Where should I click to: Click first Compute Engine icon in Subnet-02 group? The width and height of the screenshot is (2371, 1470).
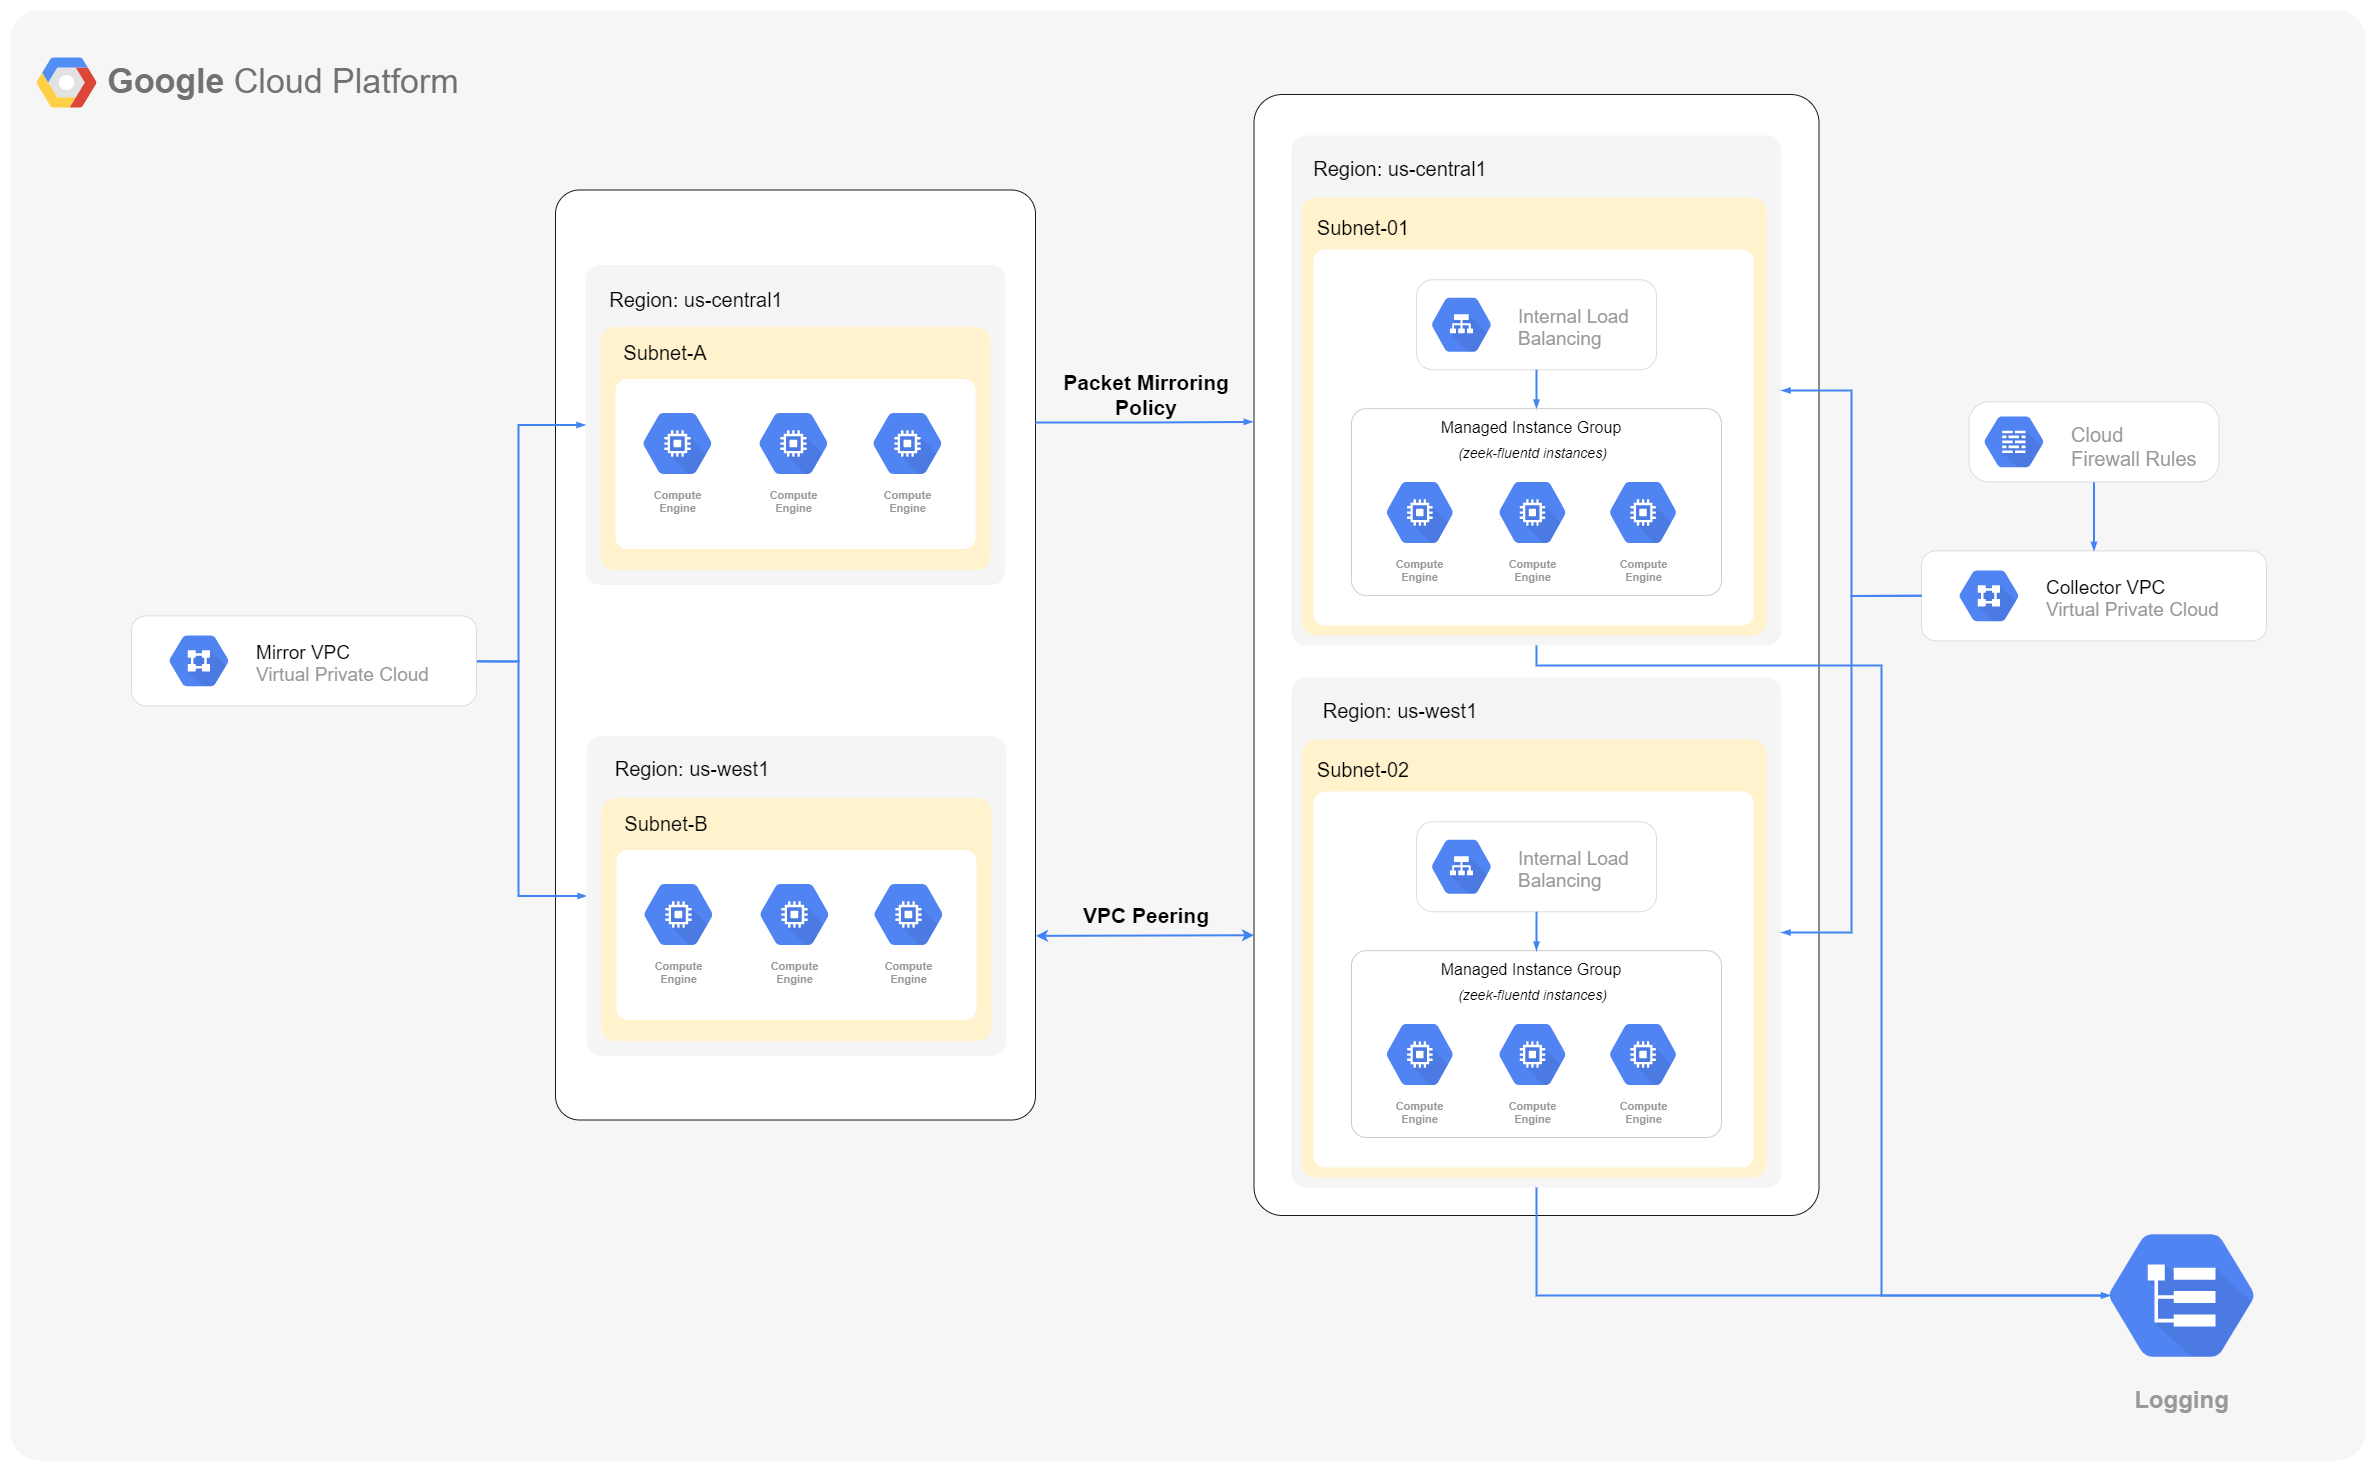[x=1419, y=1055]
